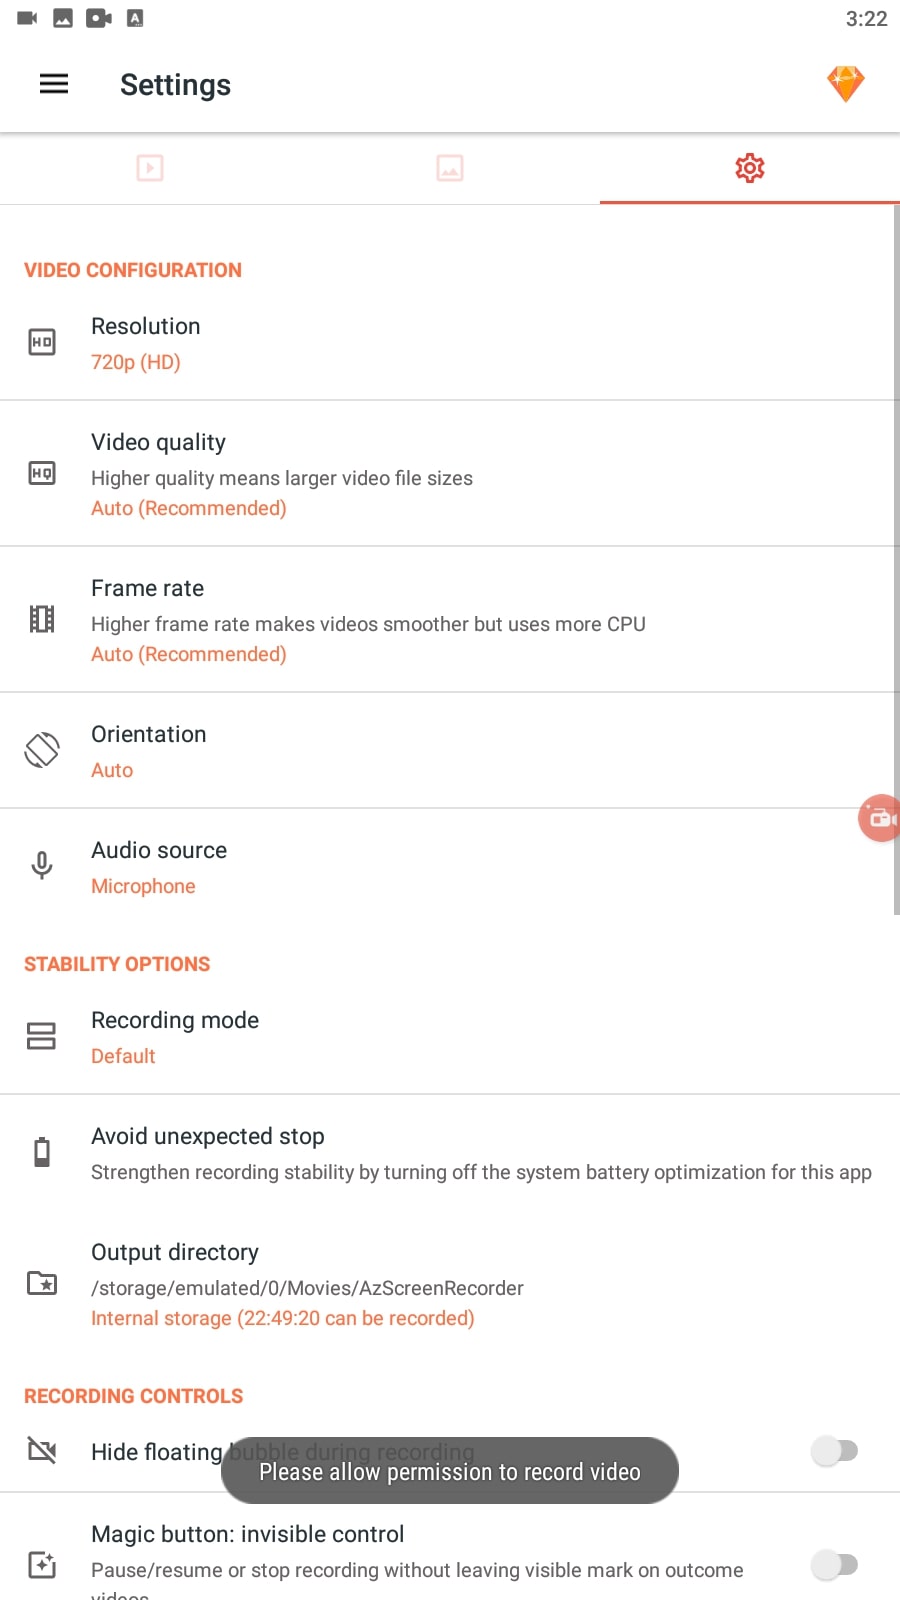Tap the orange premium diamond icon
Screen dimensions: 900x1600
(846, 84)
